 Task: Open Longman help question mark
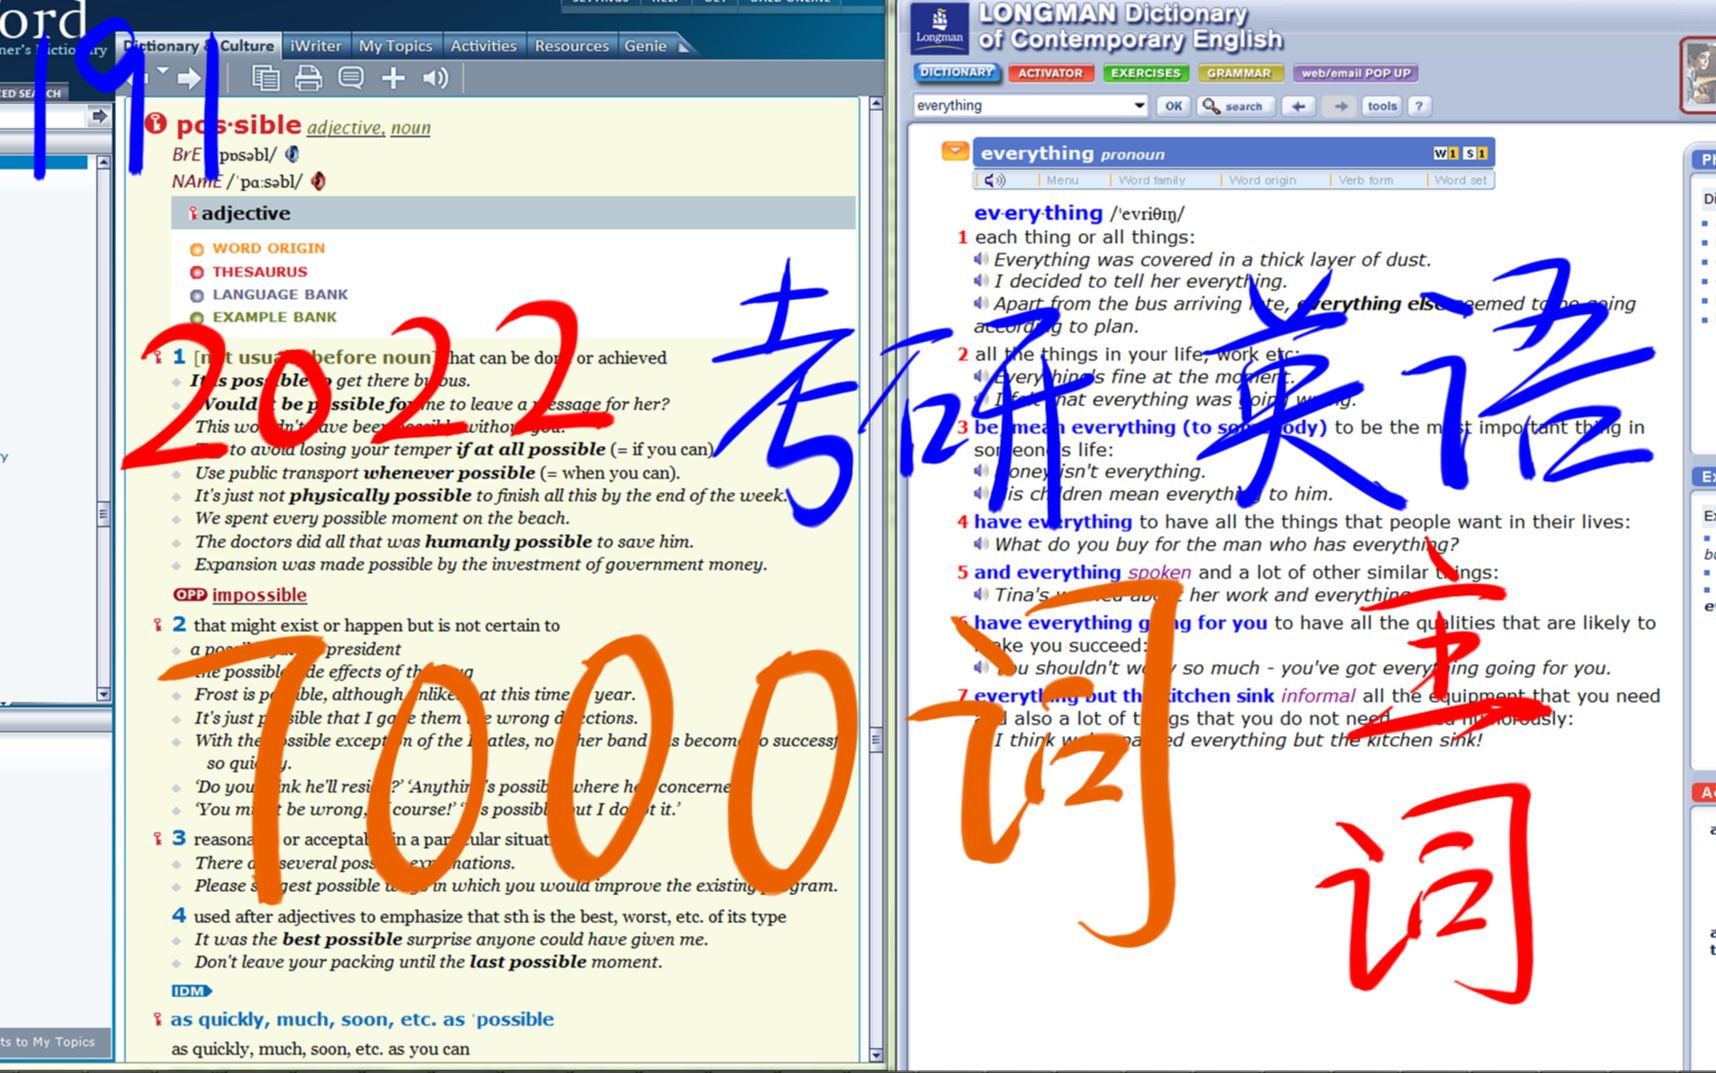coord(1419,106)
